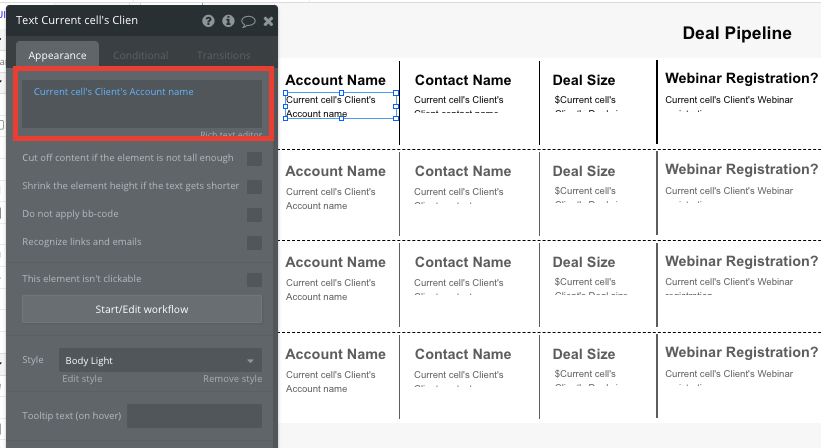Select the third row Webinar Registration? heading

coord(741,261)
